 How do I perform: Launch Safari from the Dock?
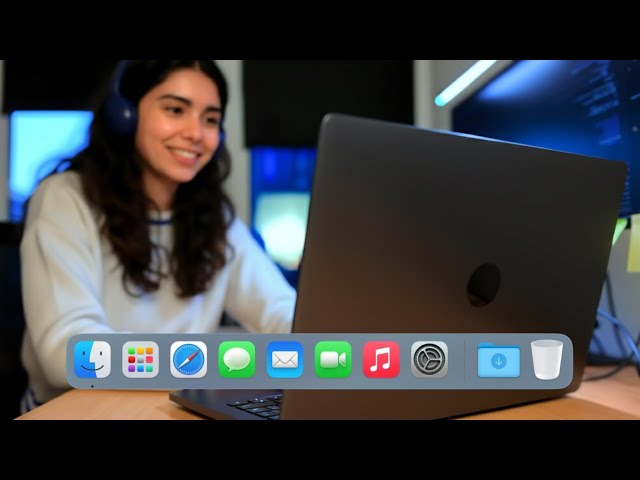pos(189,360)
